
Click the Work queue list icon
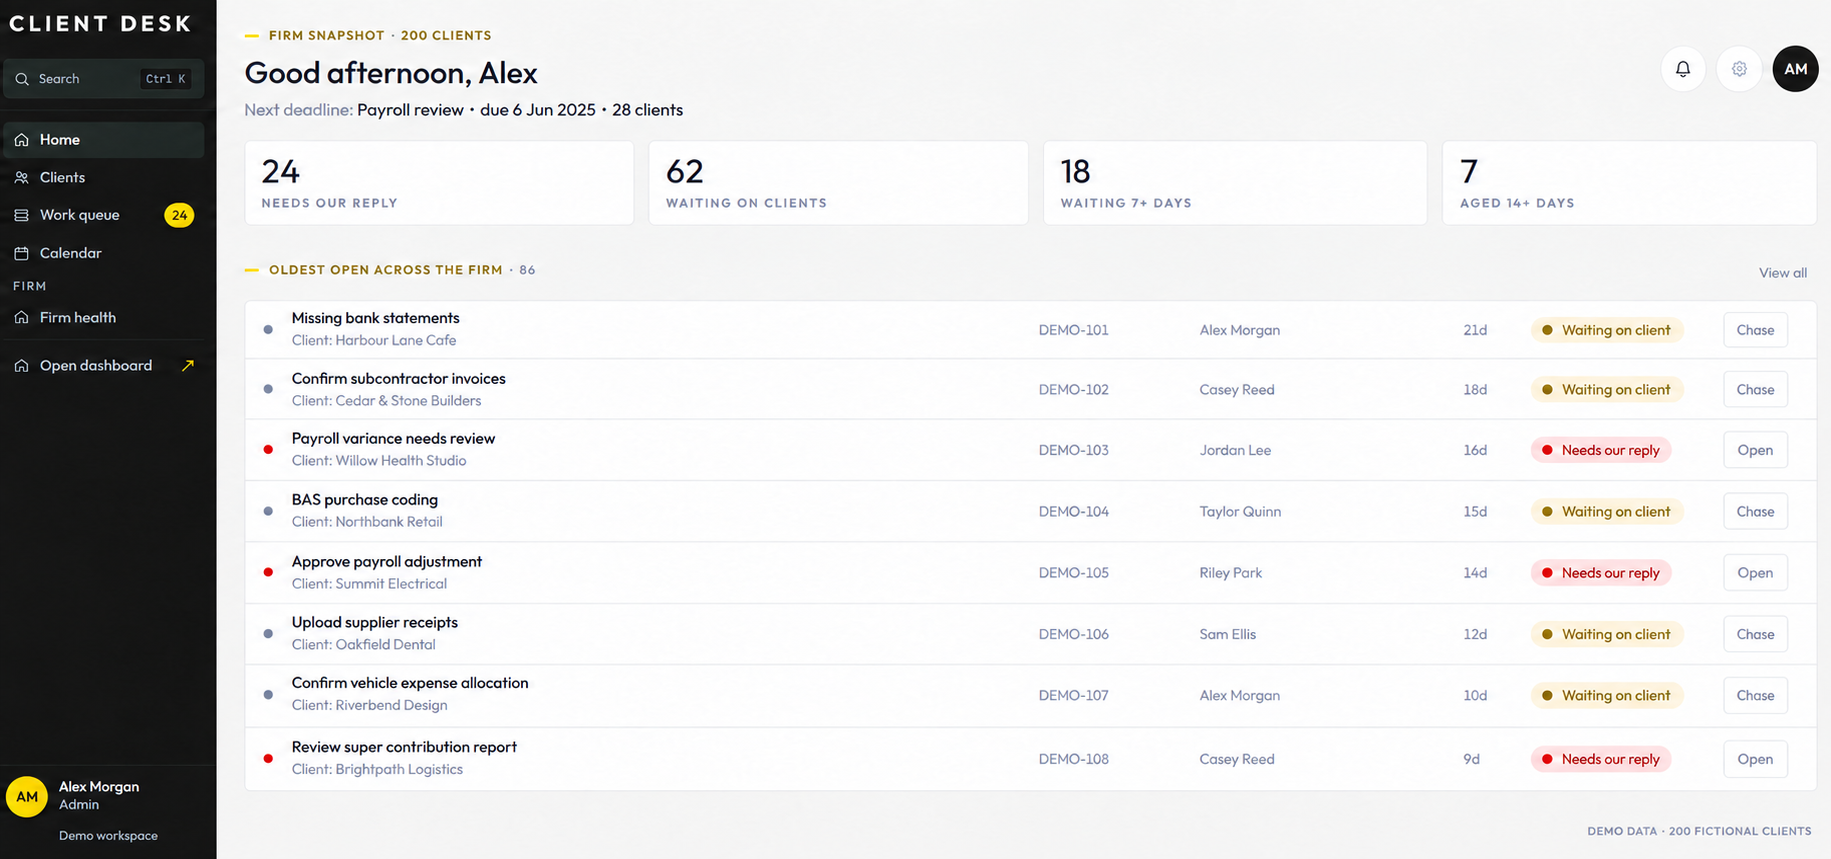(x=21, y=215)
